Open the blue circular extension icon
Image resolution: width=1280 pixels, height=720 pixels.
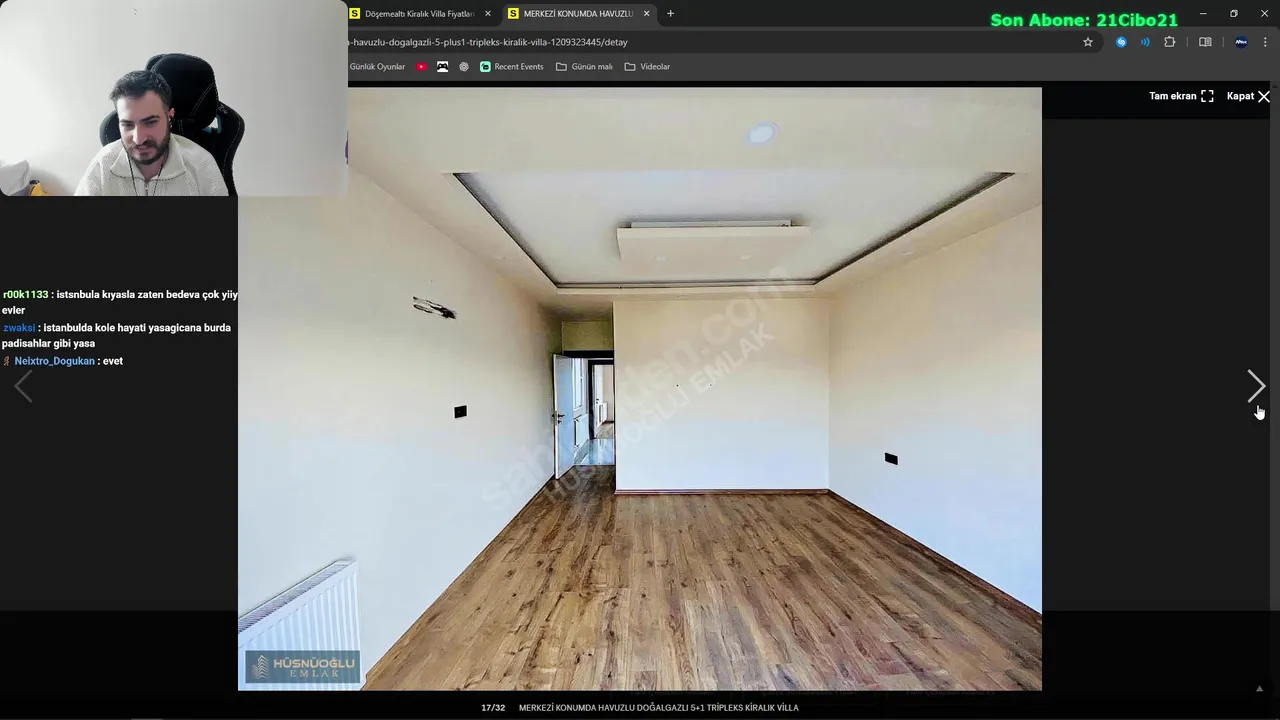point(1121,42)
